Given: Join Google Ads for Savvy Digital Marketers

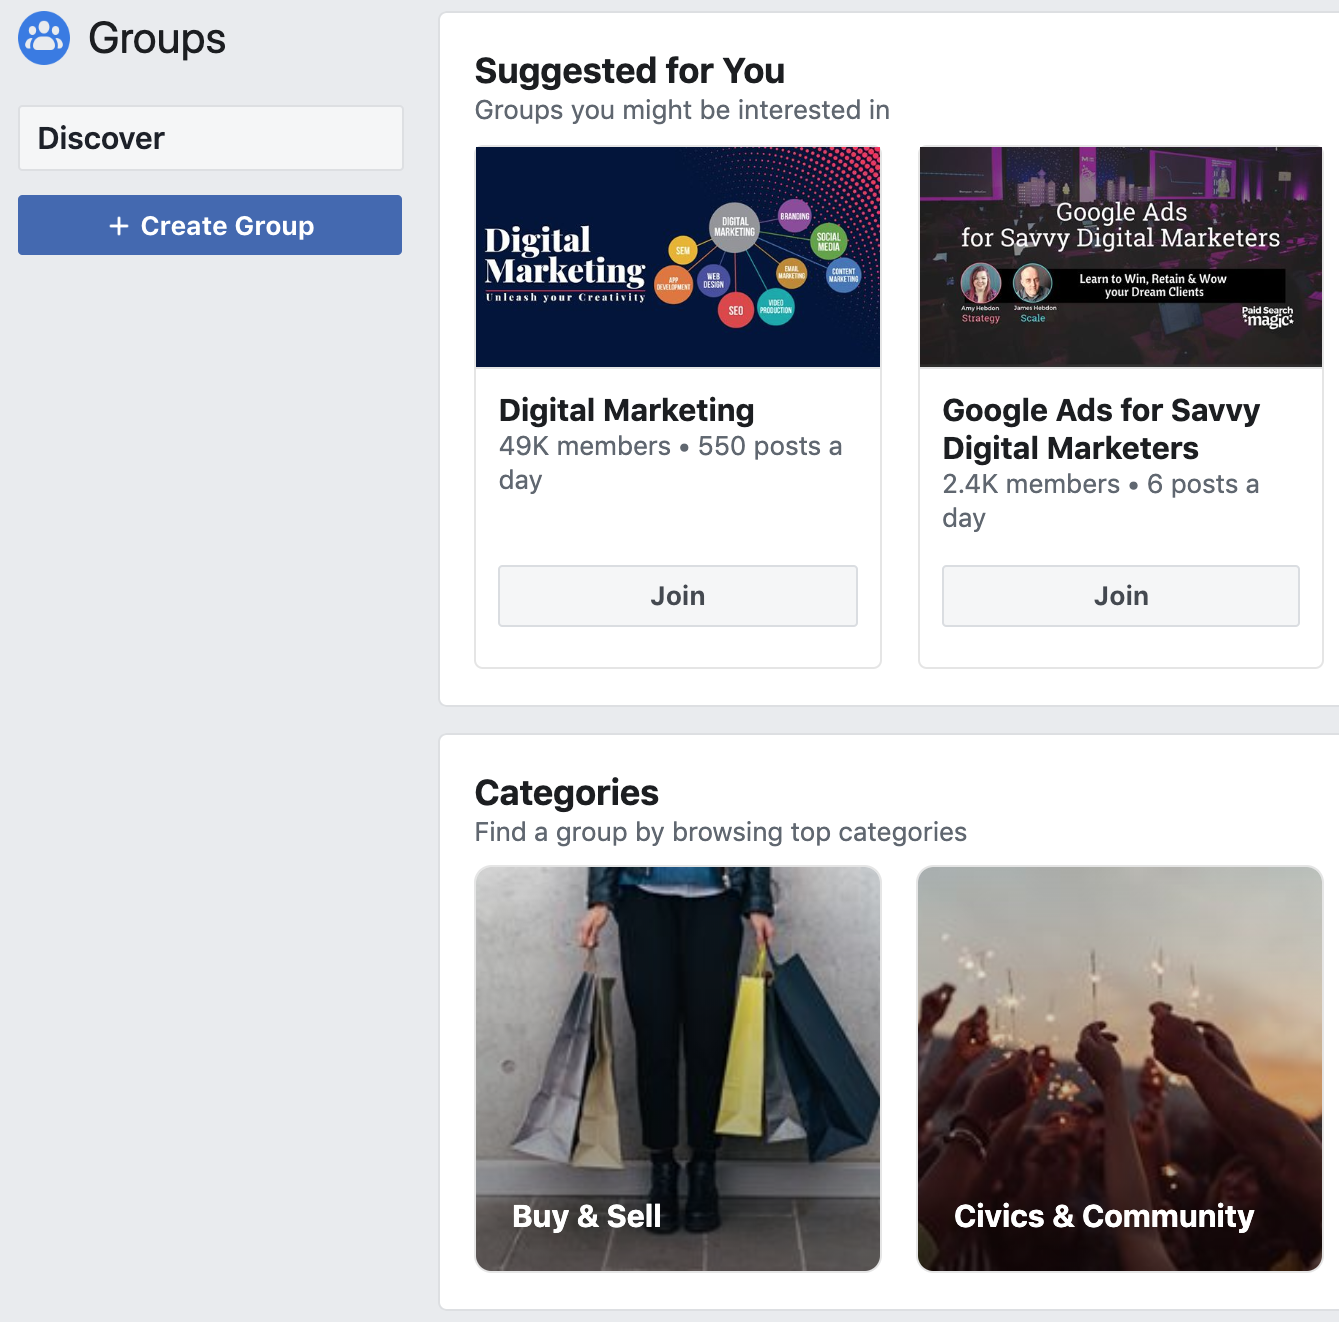Looking at the screenshot, I should pyautogui.click(x=1120, y=596).
